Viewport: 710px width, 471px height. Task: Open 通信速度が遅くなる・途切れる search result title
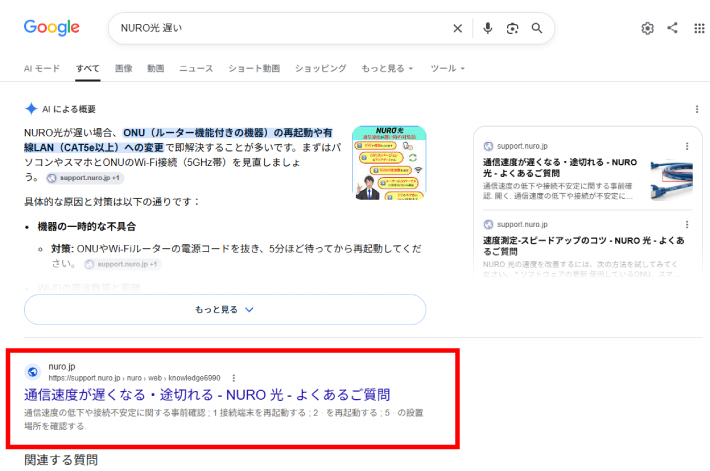click(207, 395)
